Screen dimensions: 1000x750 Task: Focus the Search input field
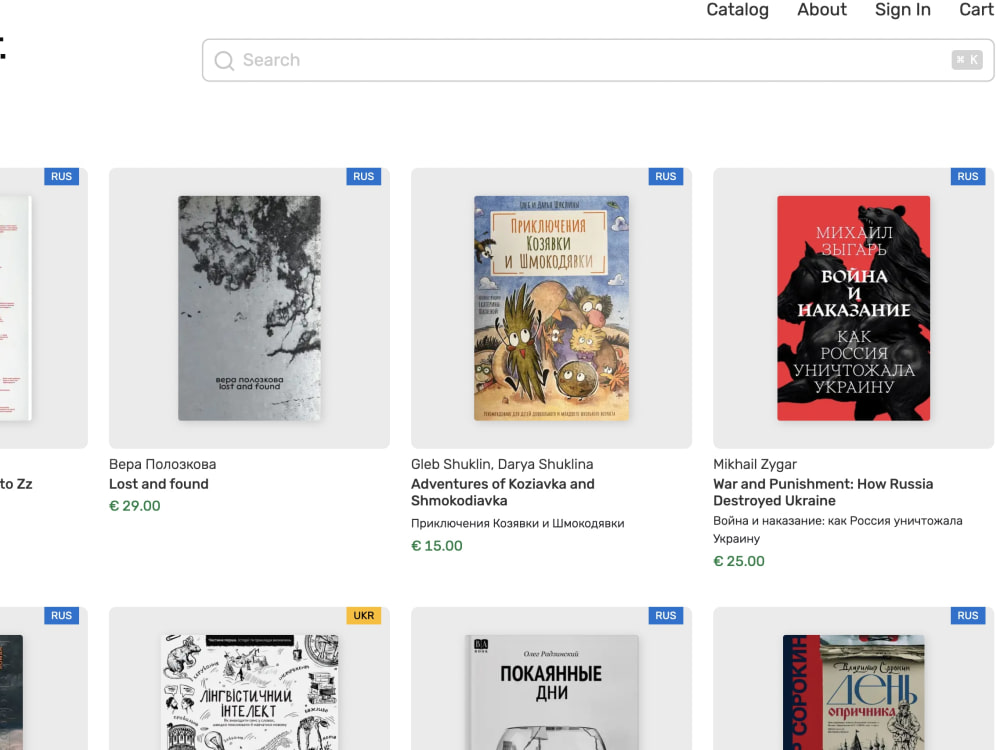point(598,60)
